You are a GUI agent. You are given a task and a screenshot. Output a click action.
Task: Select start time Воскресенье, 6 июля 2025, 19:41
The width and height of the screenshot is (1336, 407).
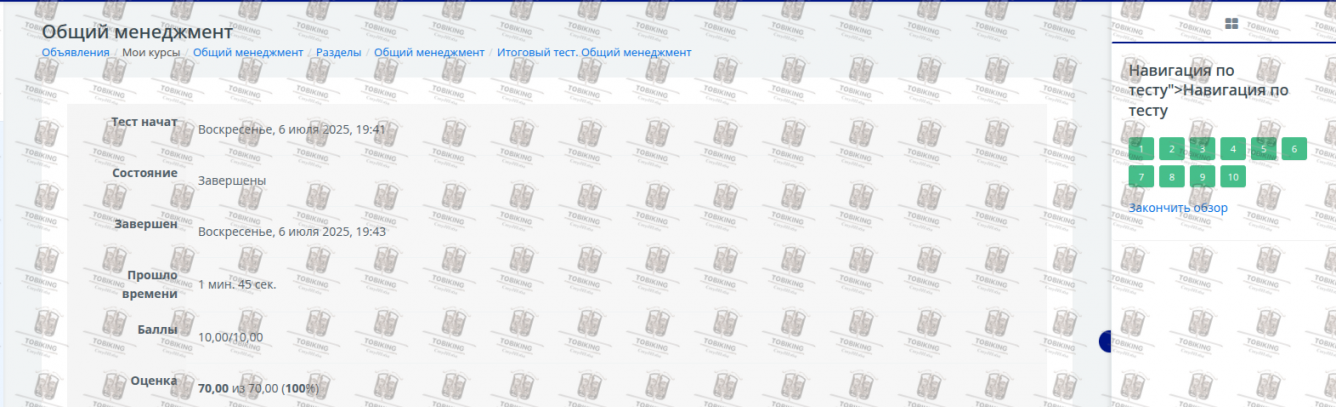point(292,129)
